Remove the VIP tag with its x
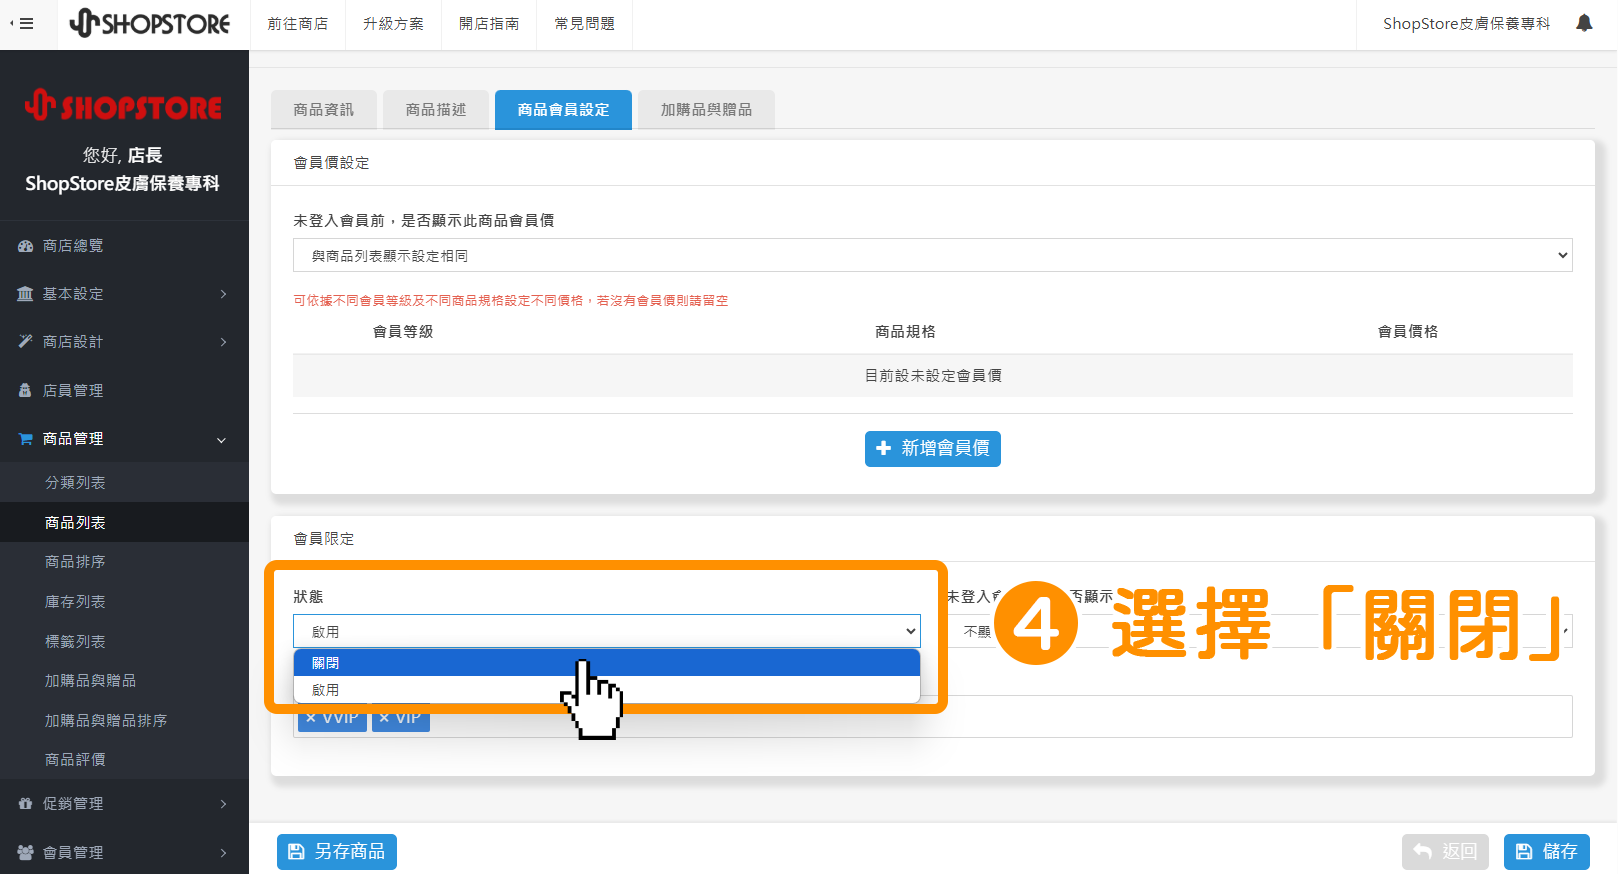 pyautogui.click(x=384, y=718)
